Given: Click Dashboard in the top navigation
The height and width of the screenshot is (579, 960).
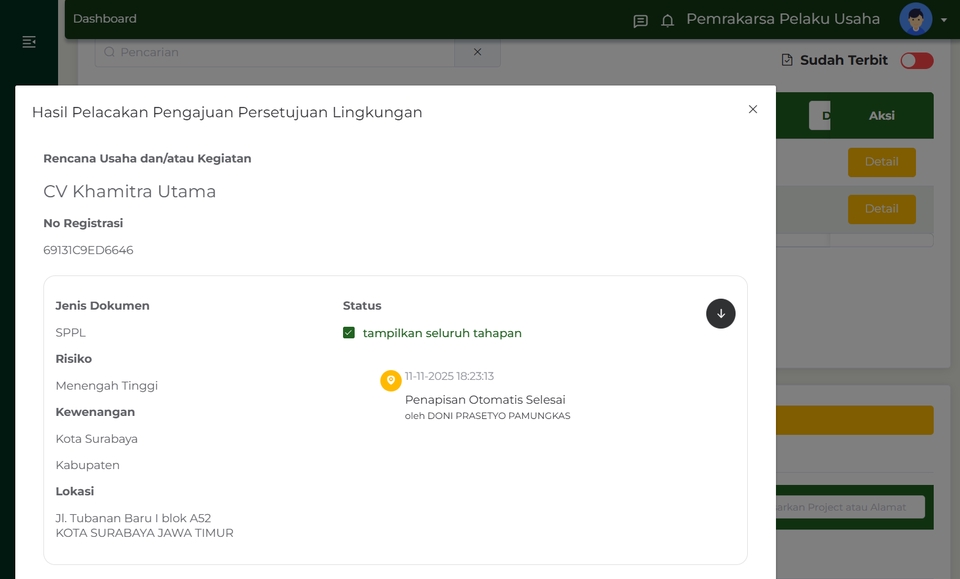Looking at the screenshot, I should coord(104,18).
